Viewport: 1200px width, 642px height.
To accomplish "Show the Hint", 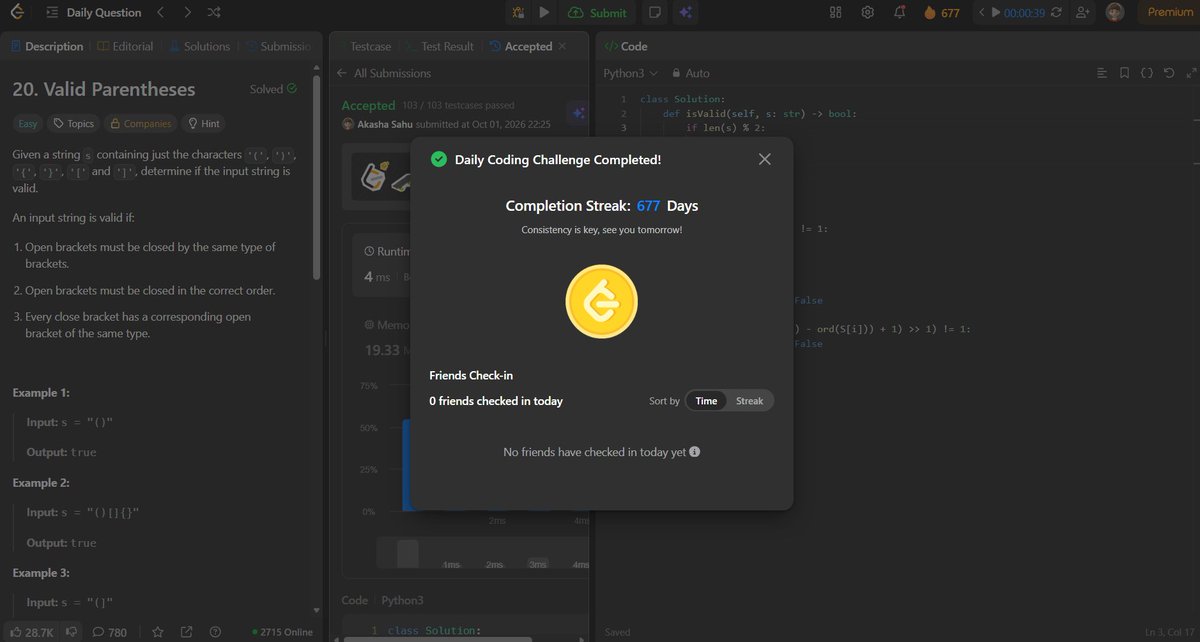I will coord(203,124).
